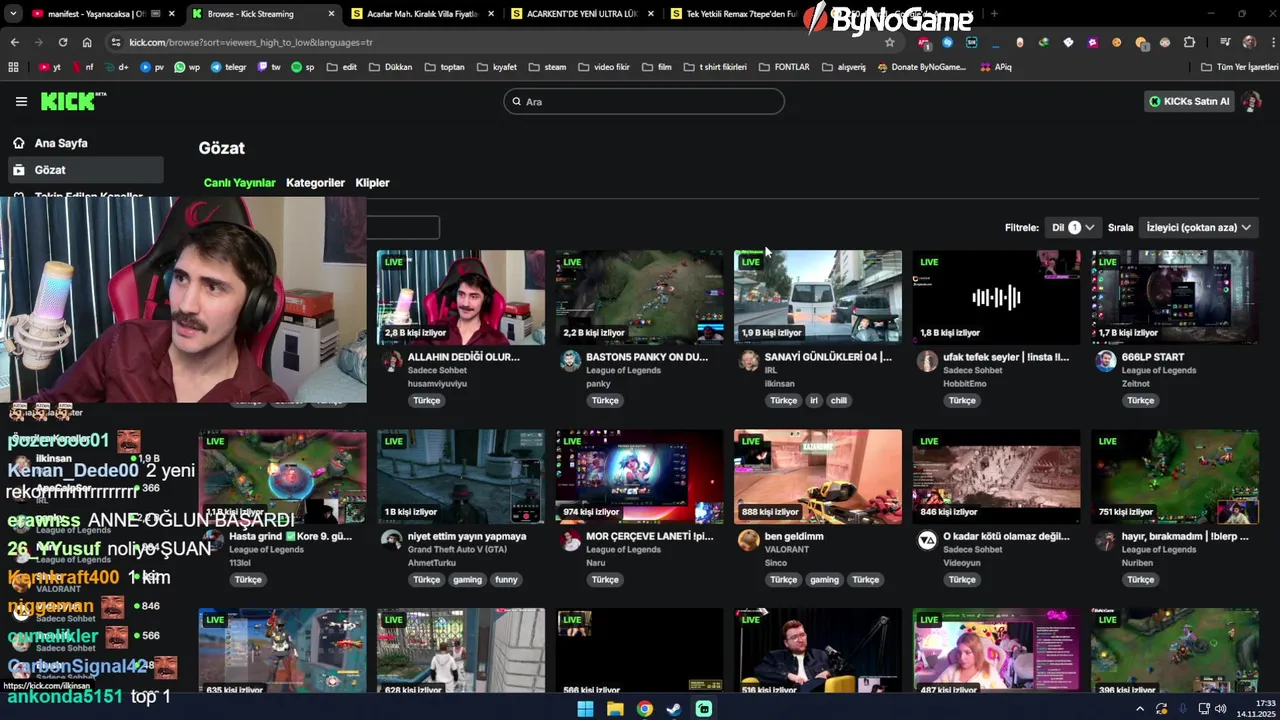Reload the Kick page
The height and width of the screenshot is (720, 1280).
click(63, 42)
